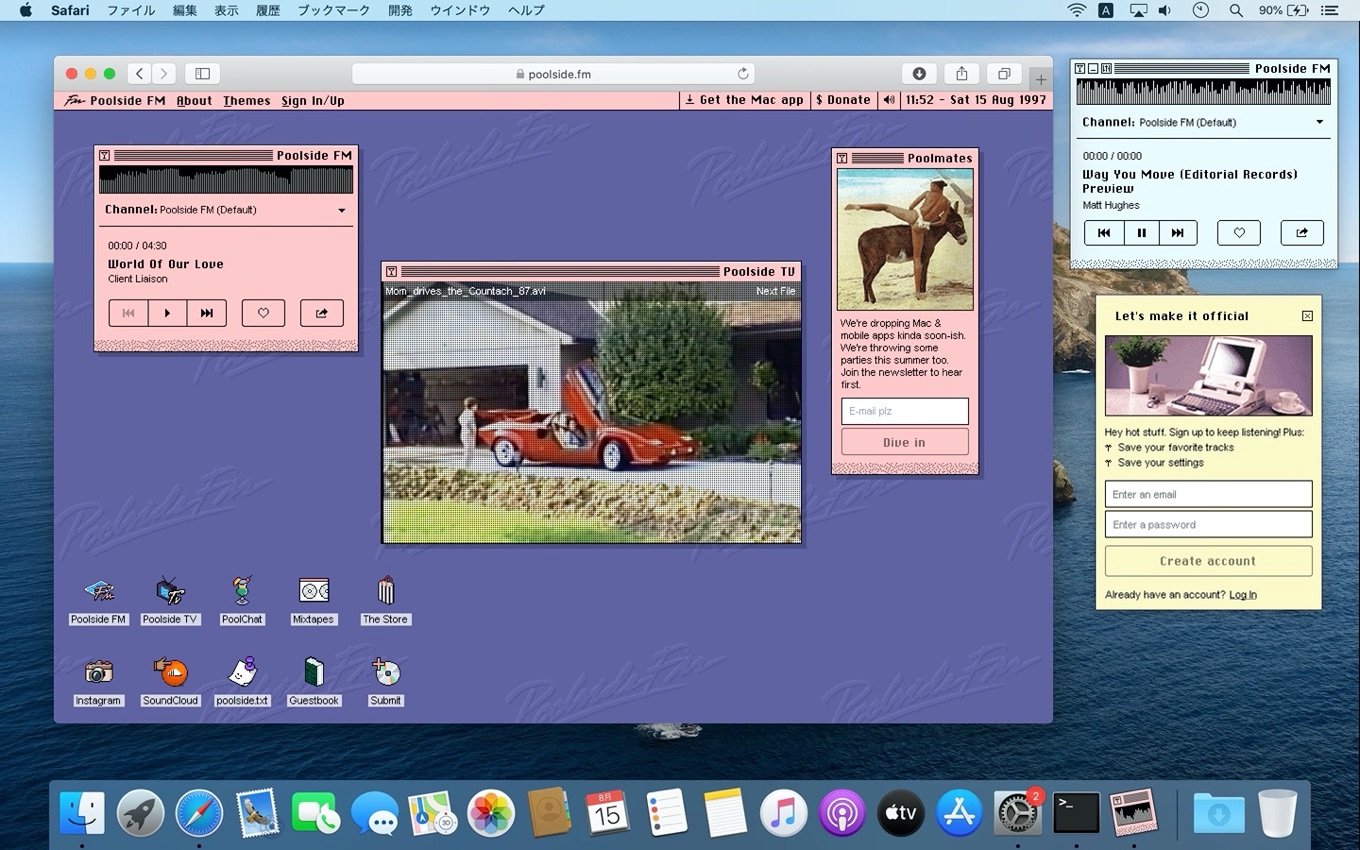Click the waveform in Mac app player
Image resolution: width=1360 pixels, height=850 pixels.
[1203, 91]
